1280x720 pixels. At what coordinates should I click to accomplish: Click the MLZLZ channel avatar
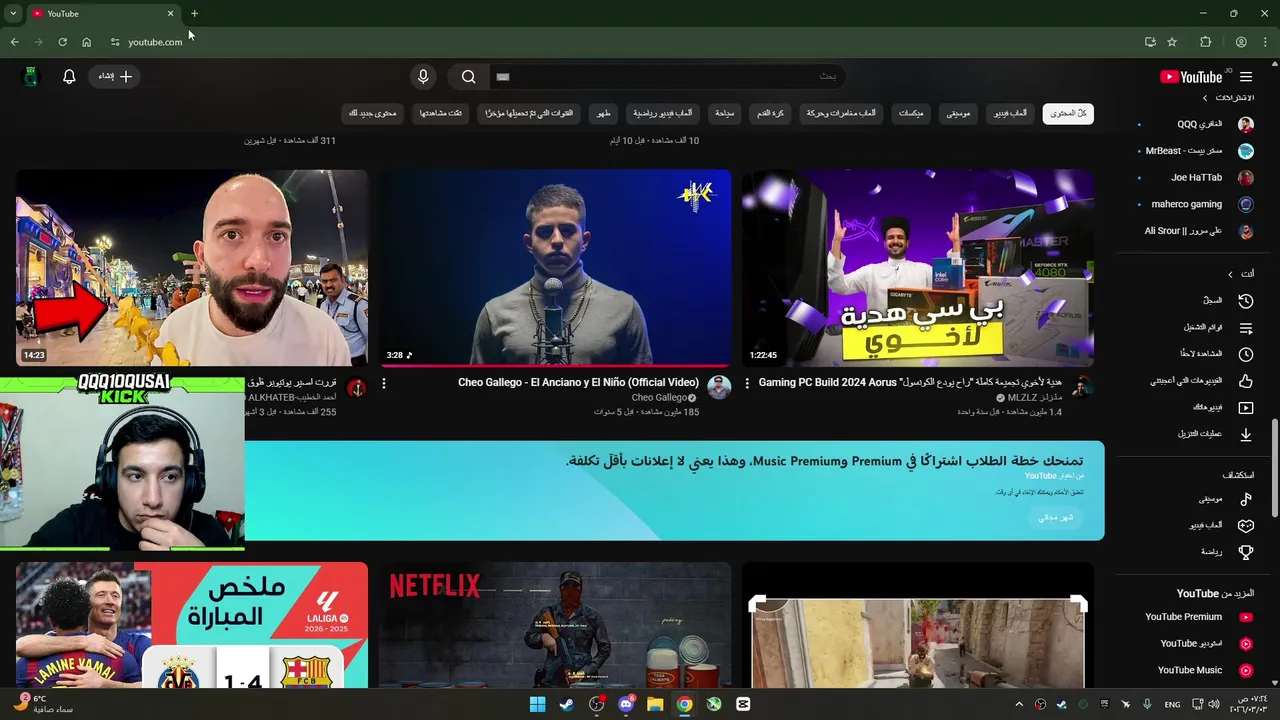coord(1082,388)
